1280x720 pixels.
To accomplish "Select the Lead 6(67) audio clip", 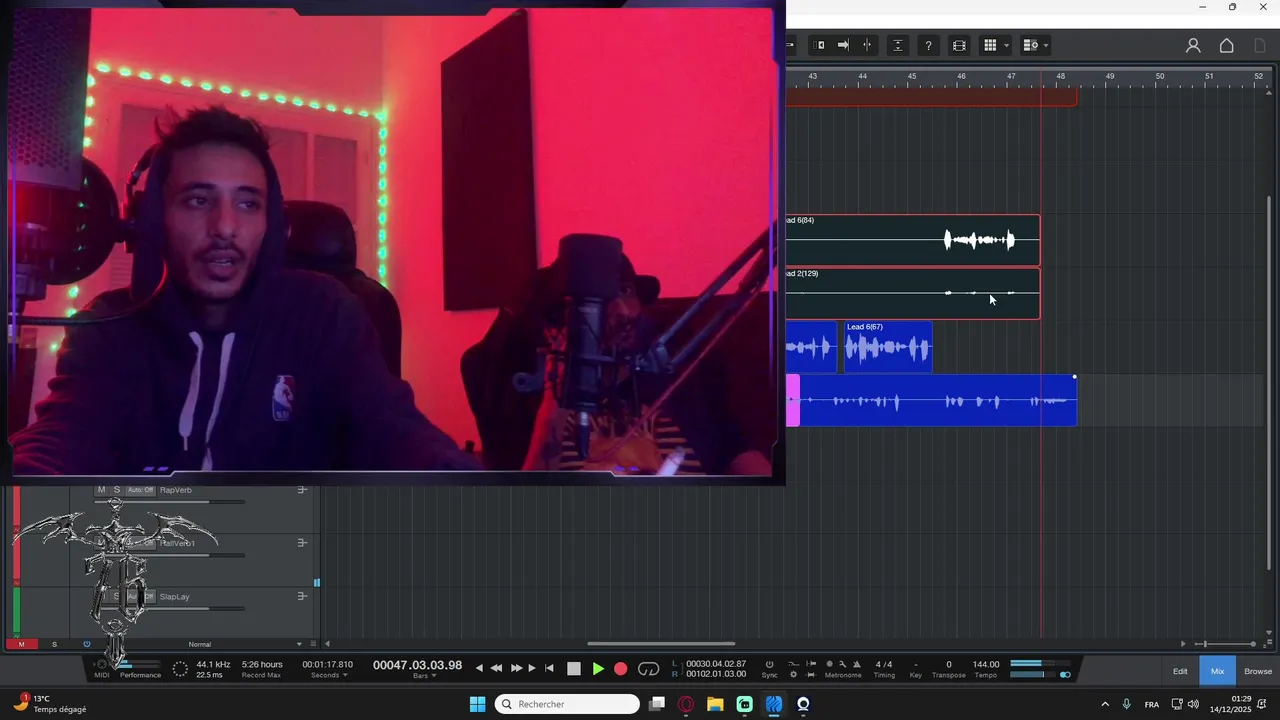I will pos(888,347).
